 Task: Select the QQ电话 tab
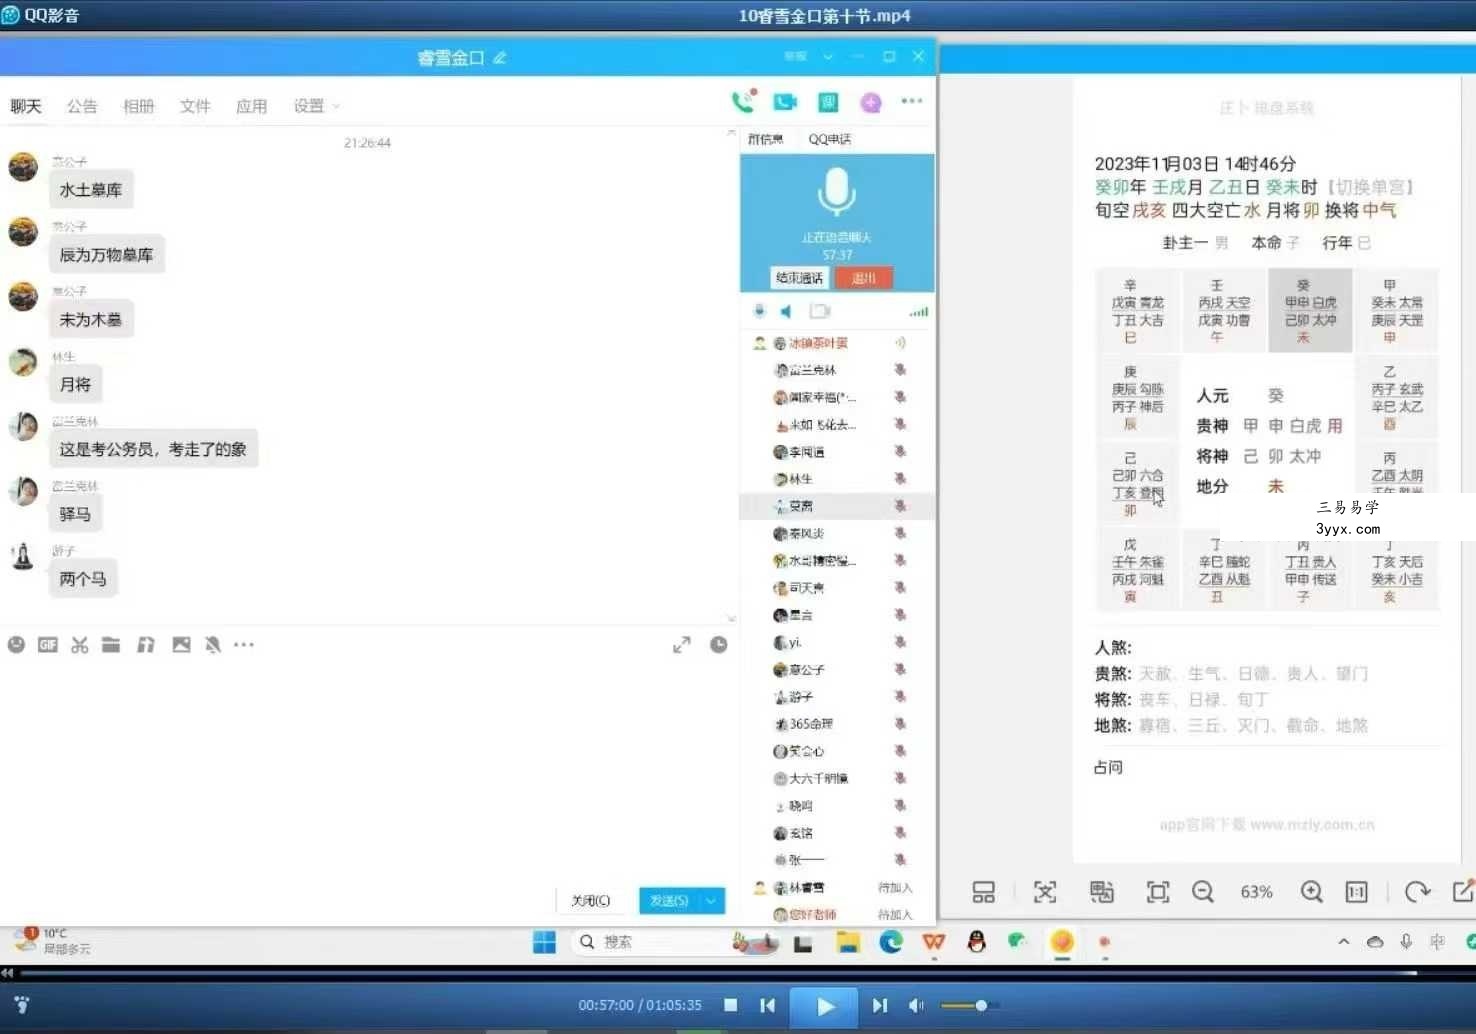(830, 139)
